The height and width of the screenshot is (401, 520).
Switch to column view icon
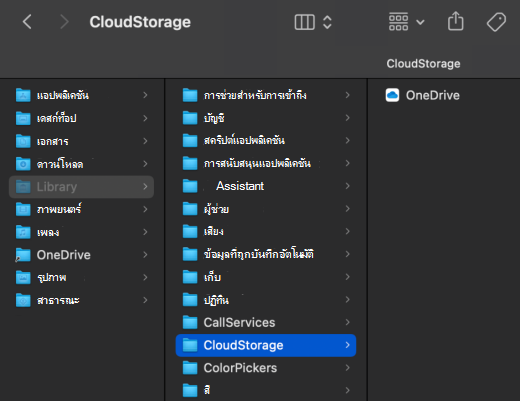(x=305, y=22)
